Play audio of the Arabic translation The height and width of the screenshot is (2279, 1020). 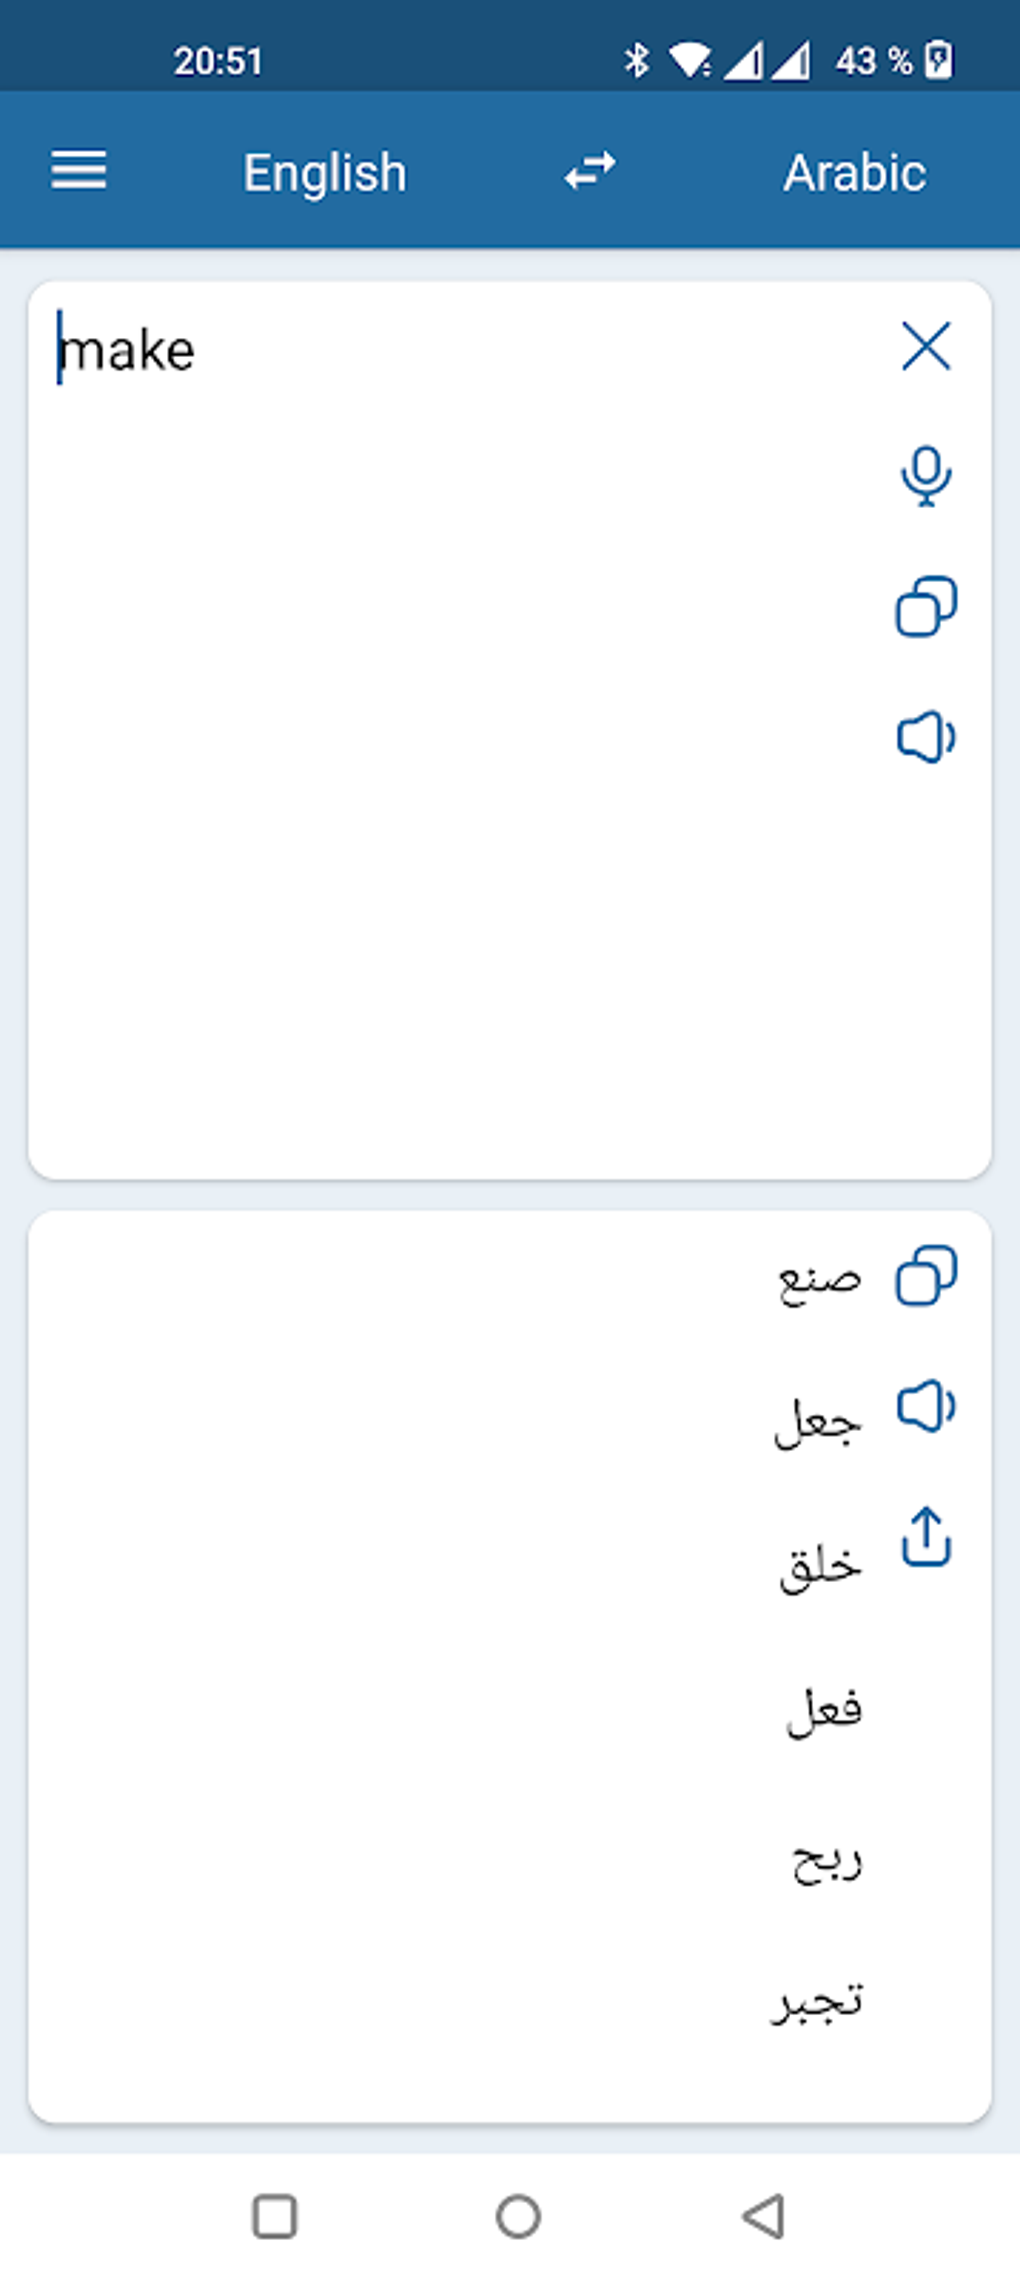point(926,1407)
